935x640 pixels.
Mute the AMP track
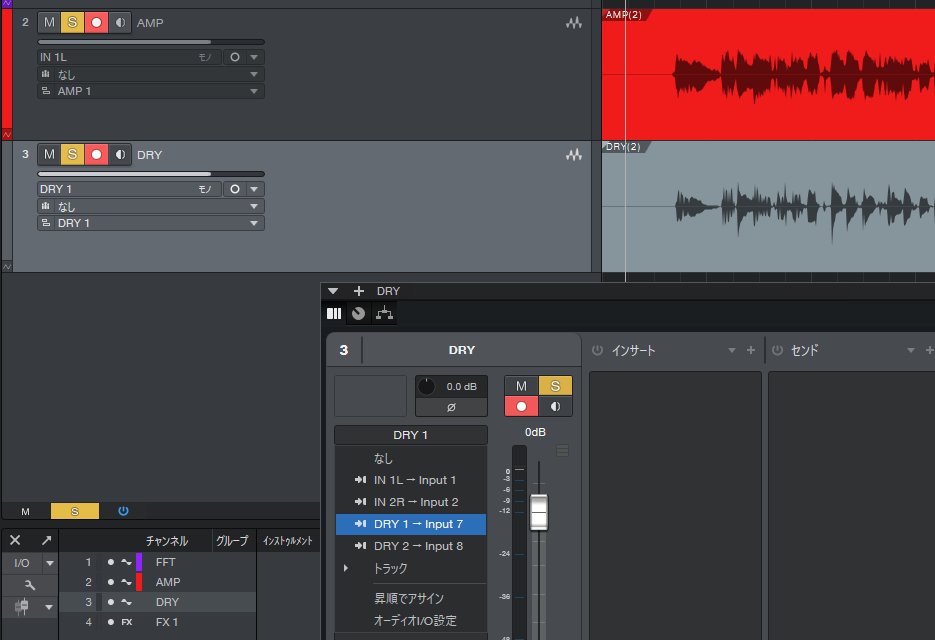(49, 22)
